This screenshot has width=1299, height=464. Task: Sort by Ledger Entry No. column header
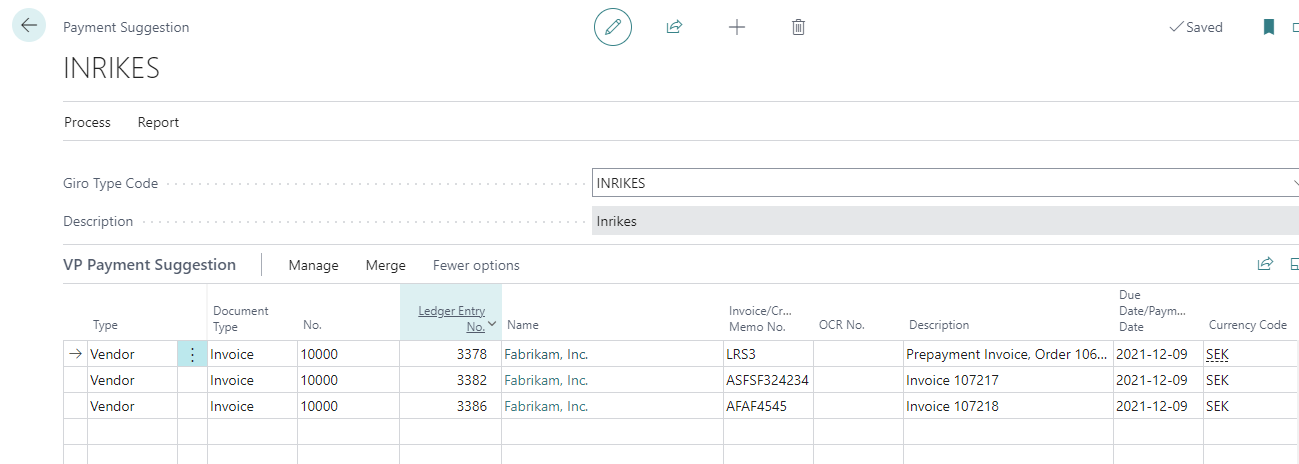click(450, 312)
